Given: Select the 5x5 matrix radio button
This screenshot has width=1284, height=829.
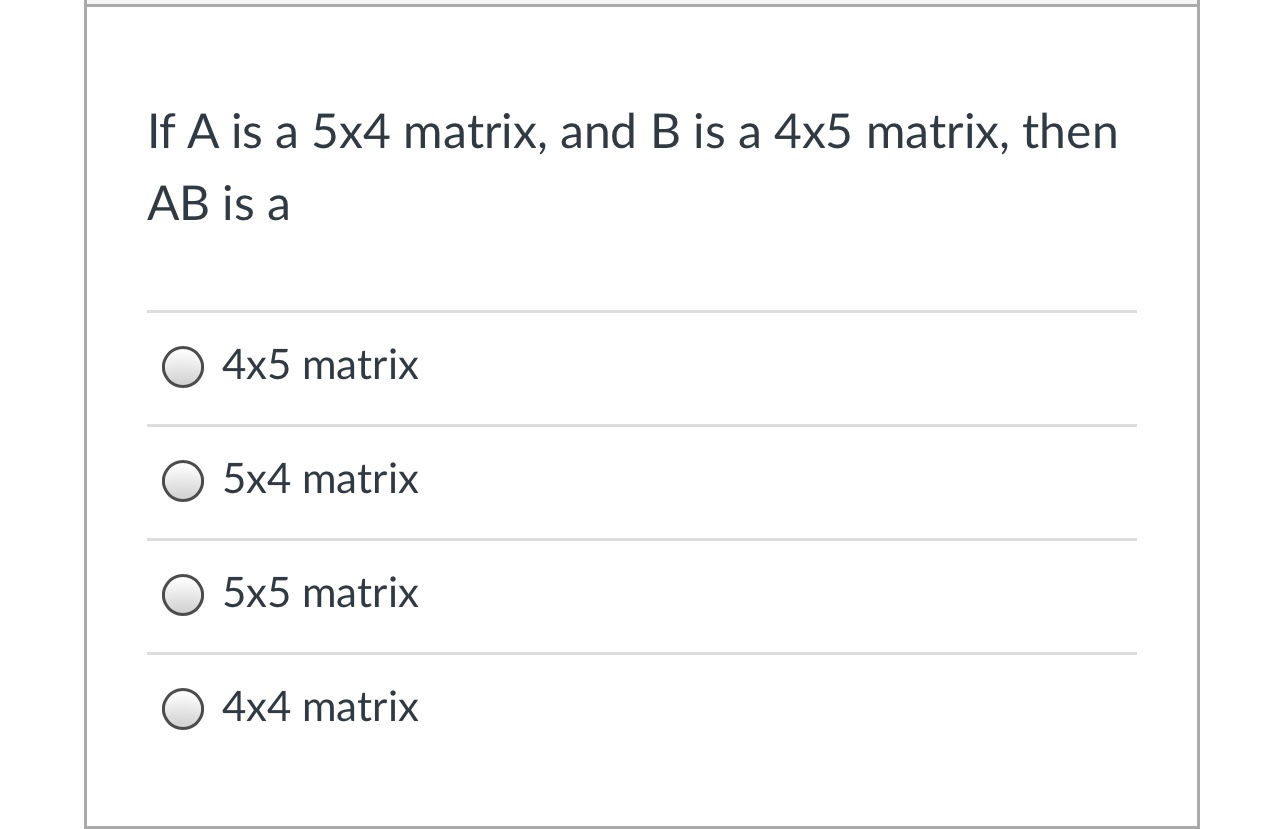Looking at the screenshot, I should pyautogui.click(x=183, y=595).
